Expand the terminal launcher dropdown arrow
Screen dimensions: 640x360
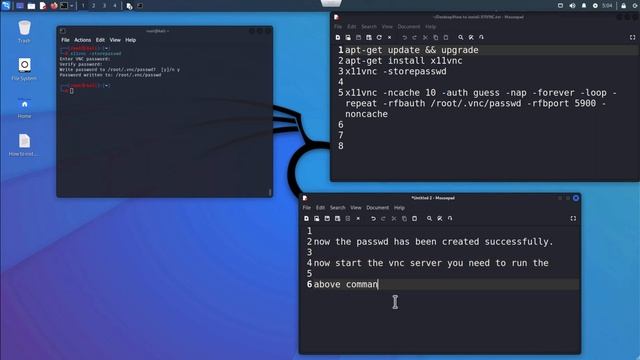coord(72,6)
